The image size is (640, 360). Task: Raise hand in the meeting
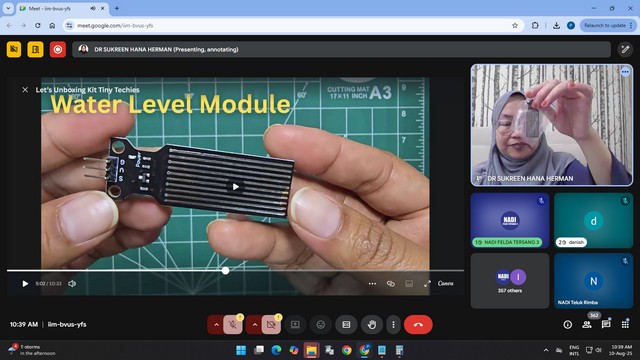point(371,324)
